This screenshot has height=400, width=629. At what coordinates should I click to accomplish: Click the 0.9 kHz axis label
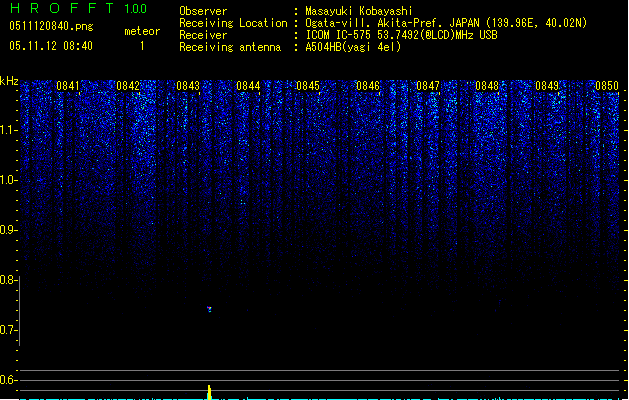tap(8, 230)
